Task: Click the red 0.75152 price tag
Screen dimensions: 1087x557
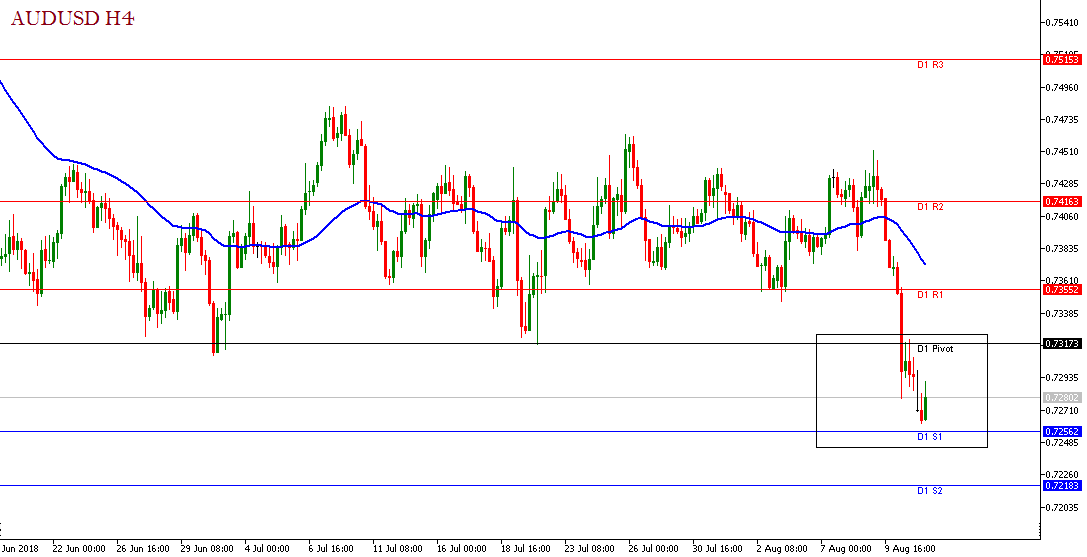Action: pos(1060,60)
